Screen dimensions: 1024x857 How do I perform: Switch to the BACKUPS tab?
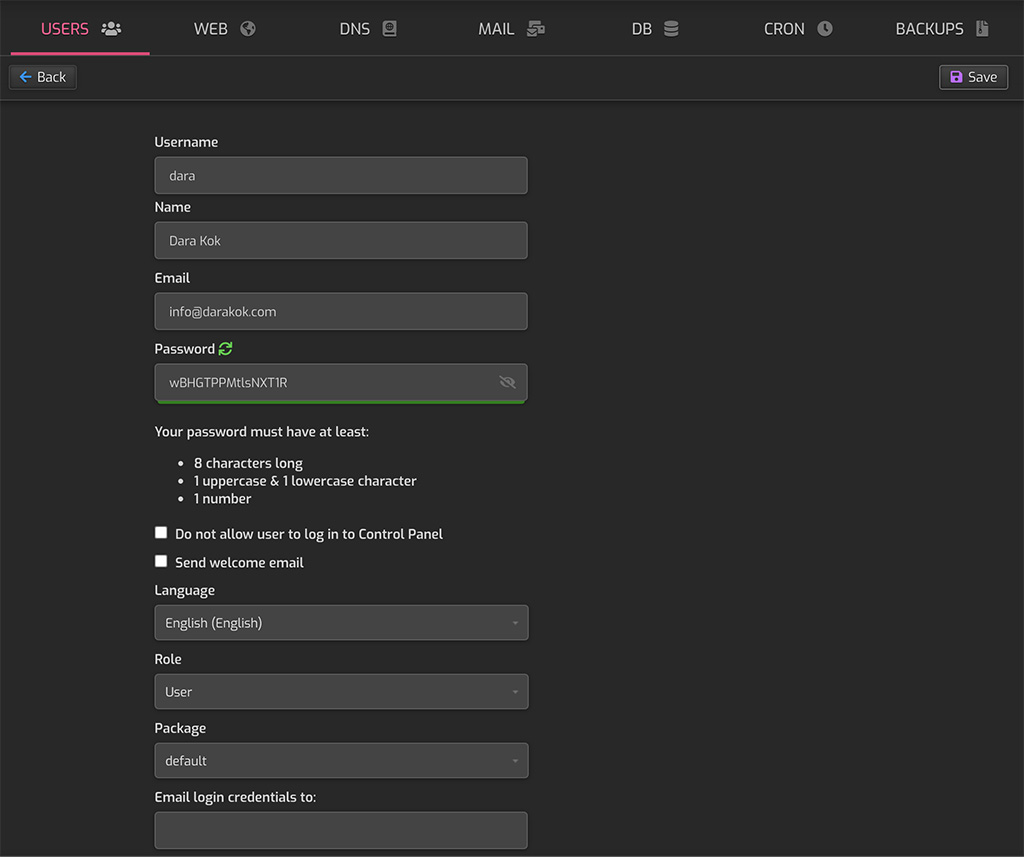click(x=942, y=29)
